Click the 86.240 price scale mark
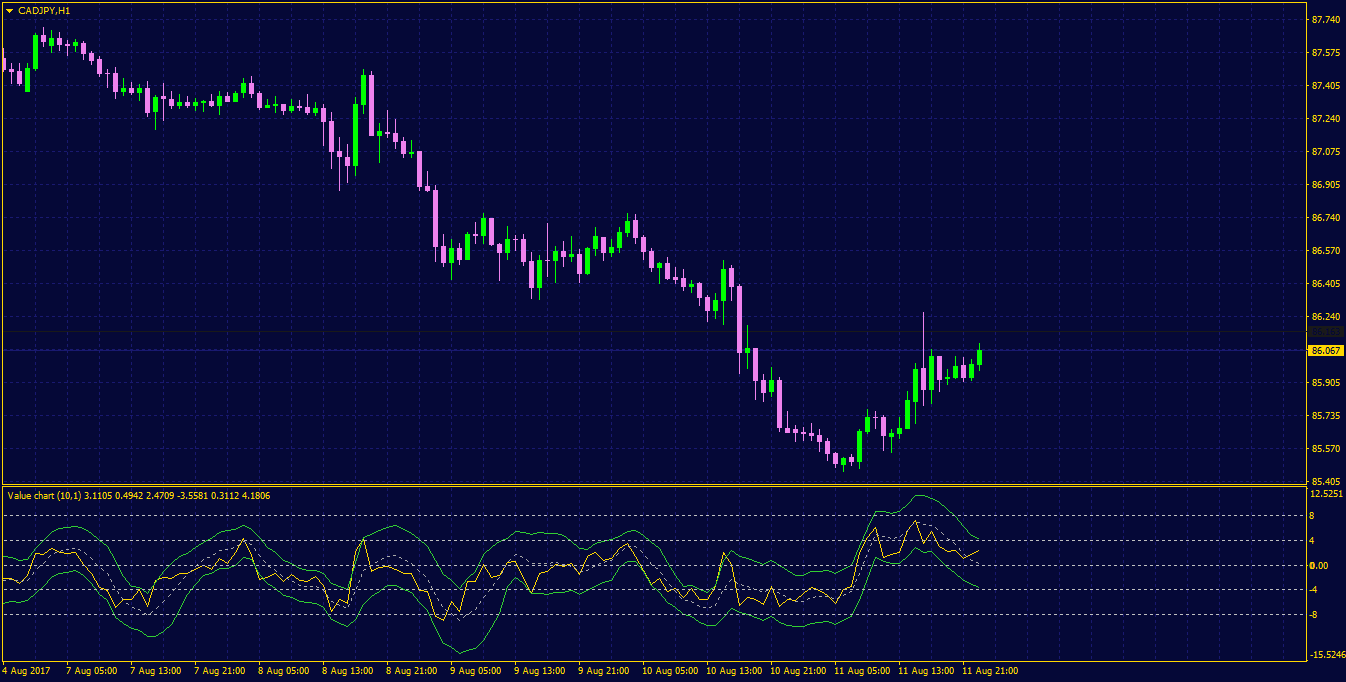 (1325, 317)
